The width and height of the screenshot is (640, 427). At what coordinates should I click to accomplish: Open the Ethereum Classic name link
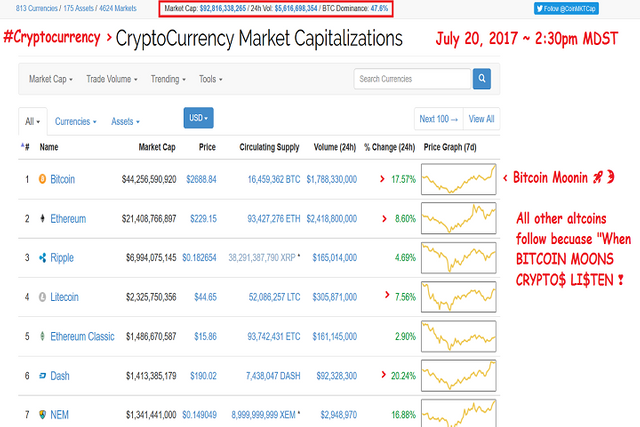(x=82, y=336)
